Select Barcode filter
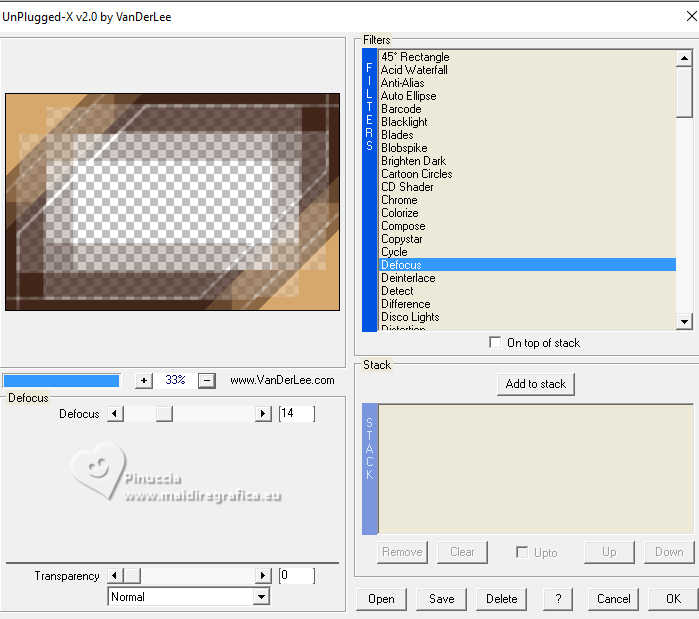The height and width of the screenshot is (619, 699). coord(527,109)
